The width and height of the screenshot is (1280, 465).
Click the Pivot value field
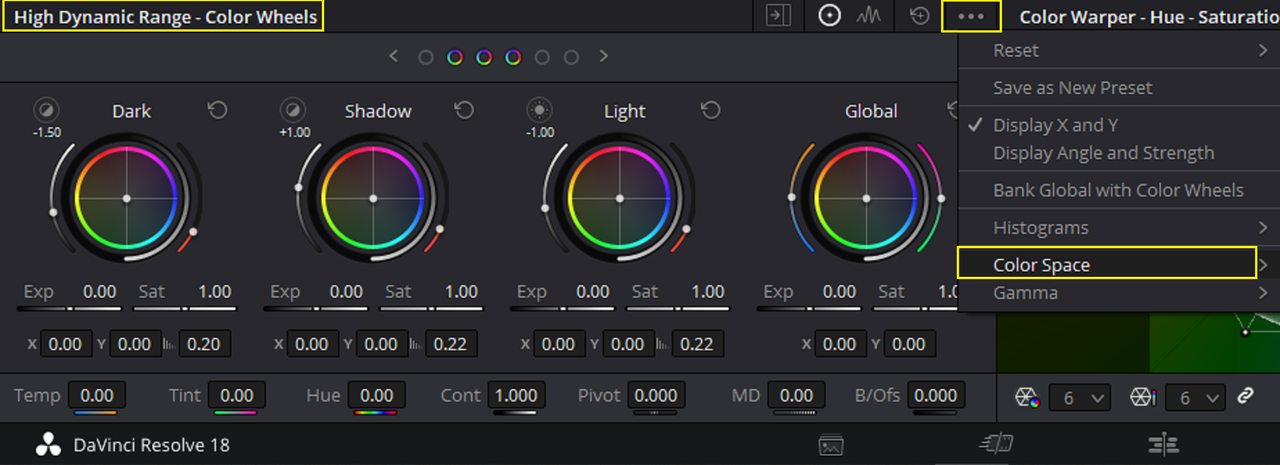pos(656,395)
